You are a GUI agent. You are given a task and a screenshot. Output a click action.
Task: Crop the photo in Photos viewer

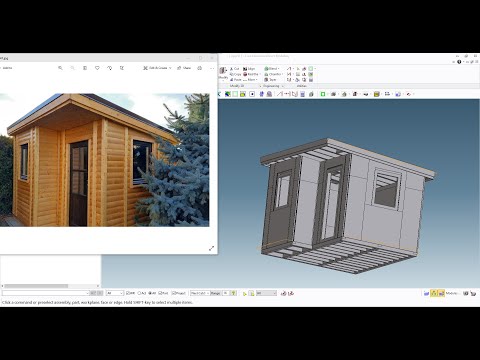tap(122, 68)
